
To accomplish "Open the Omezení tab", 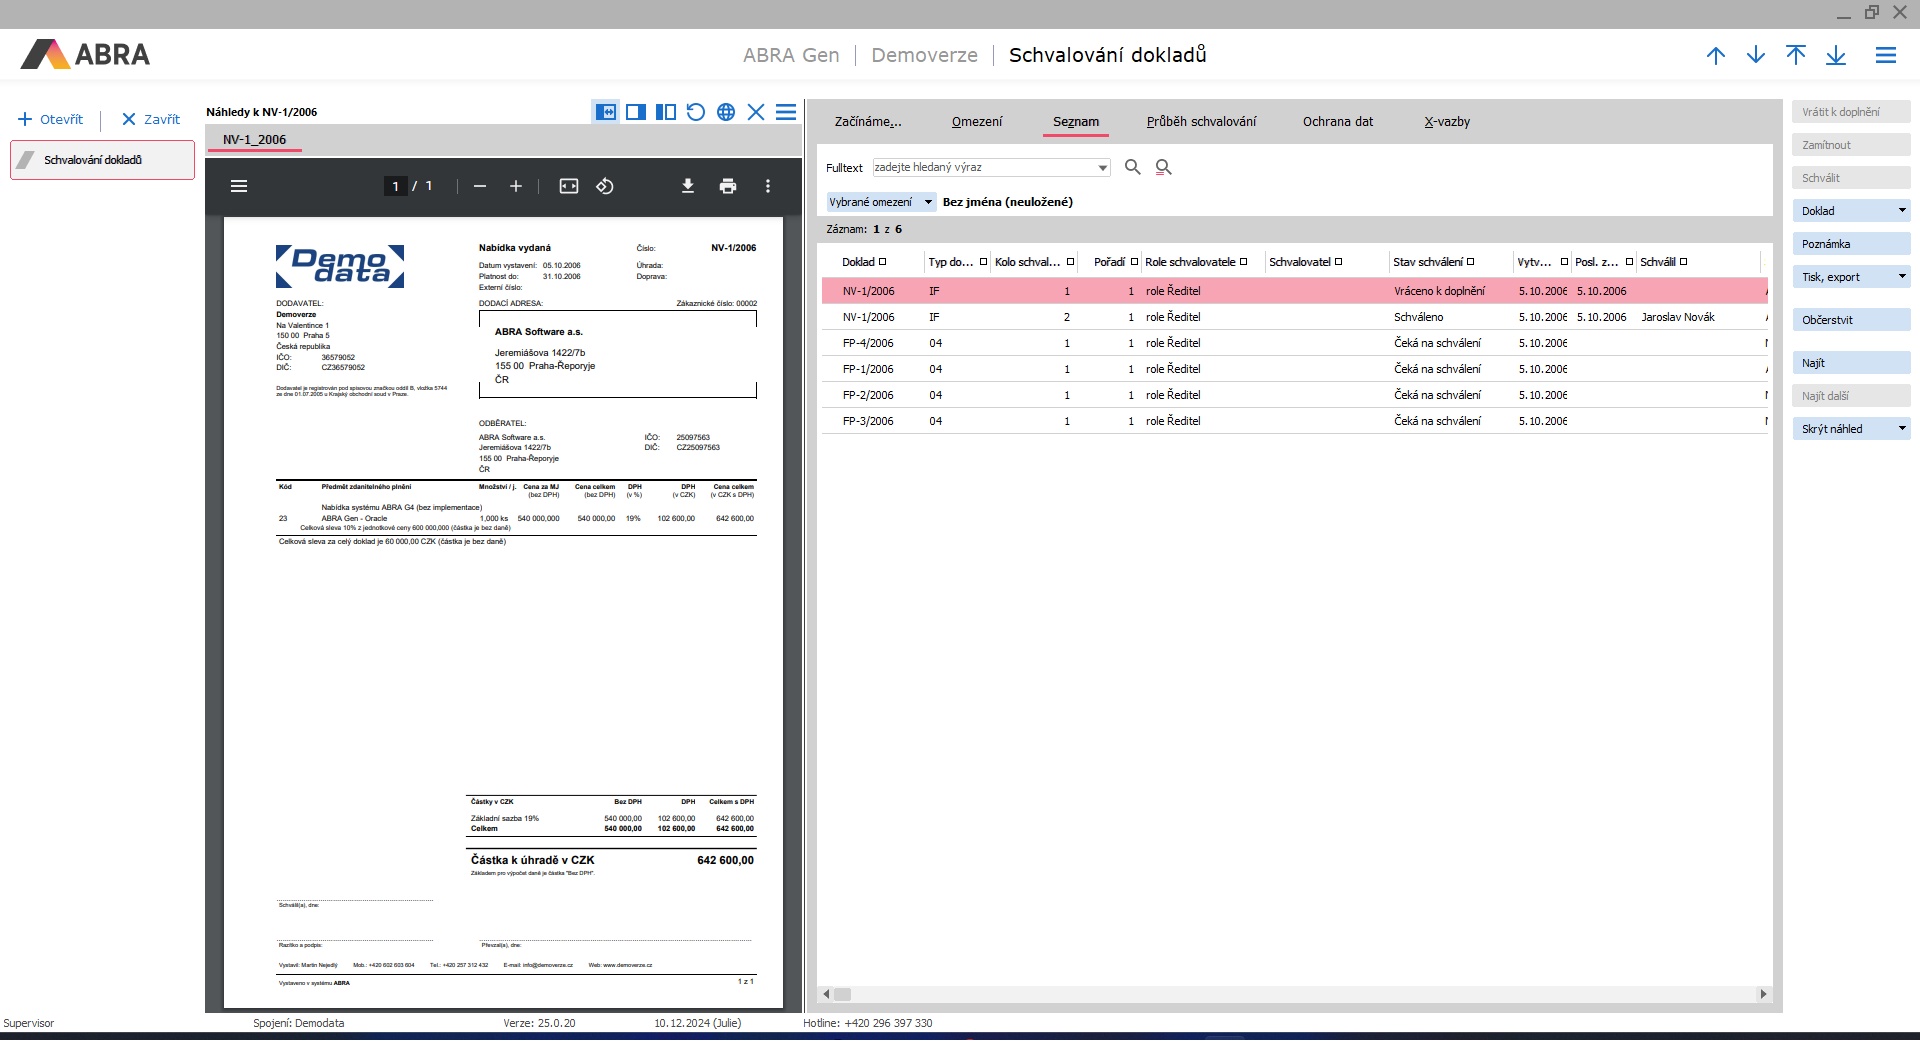I will click(976, 121).
